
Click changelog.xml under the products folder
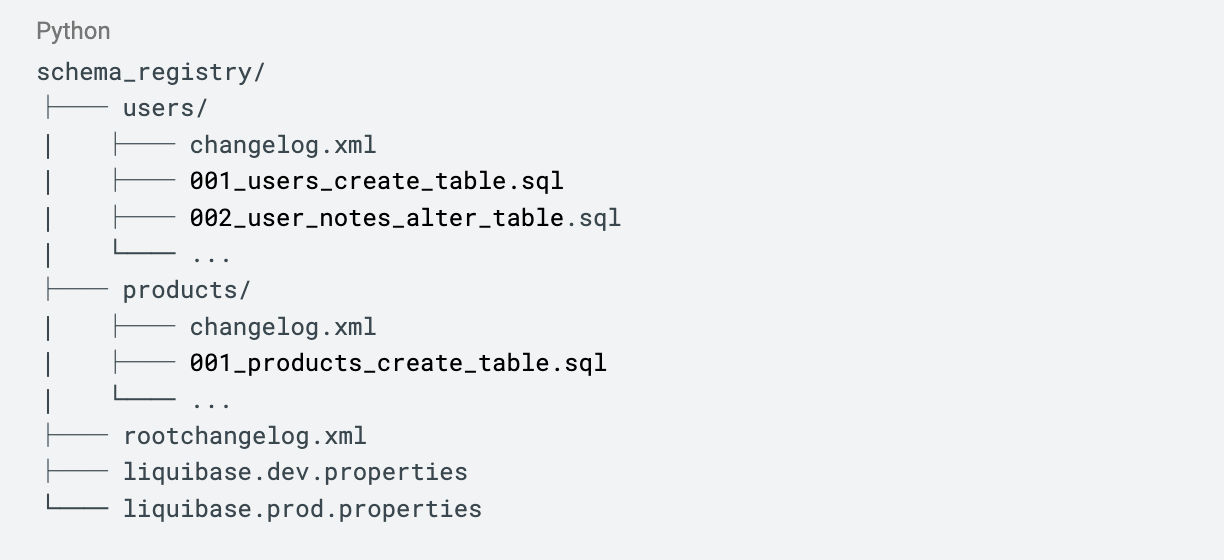pyautogui.click(x=283, y=327)
